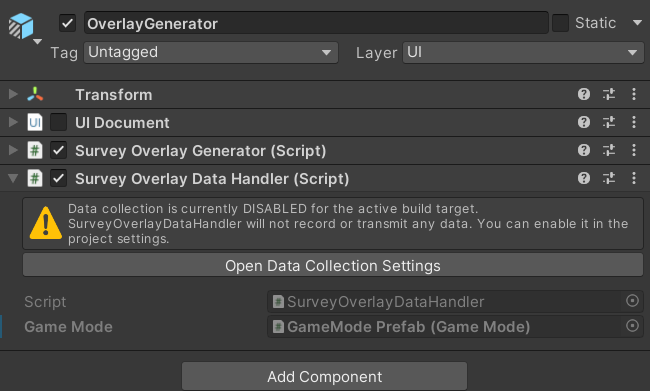Expand the Transform component

[13, 94]
